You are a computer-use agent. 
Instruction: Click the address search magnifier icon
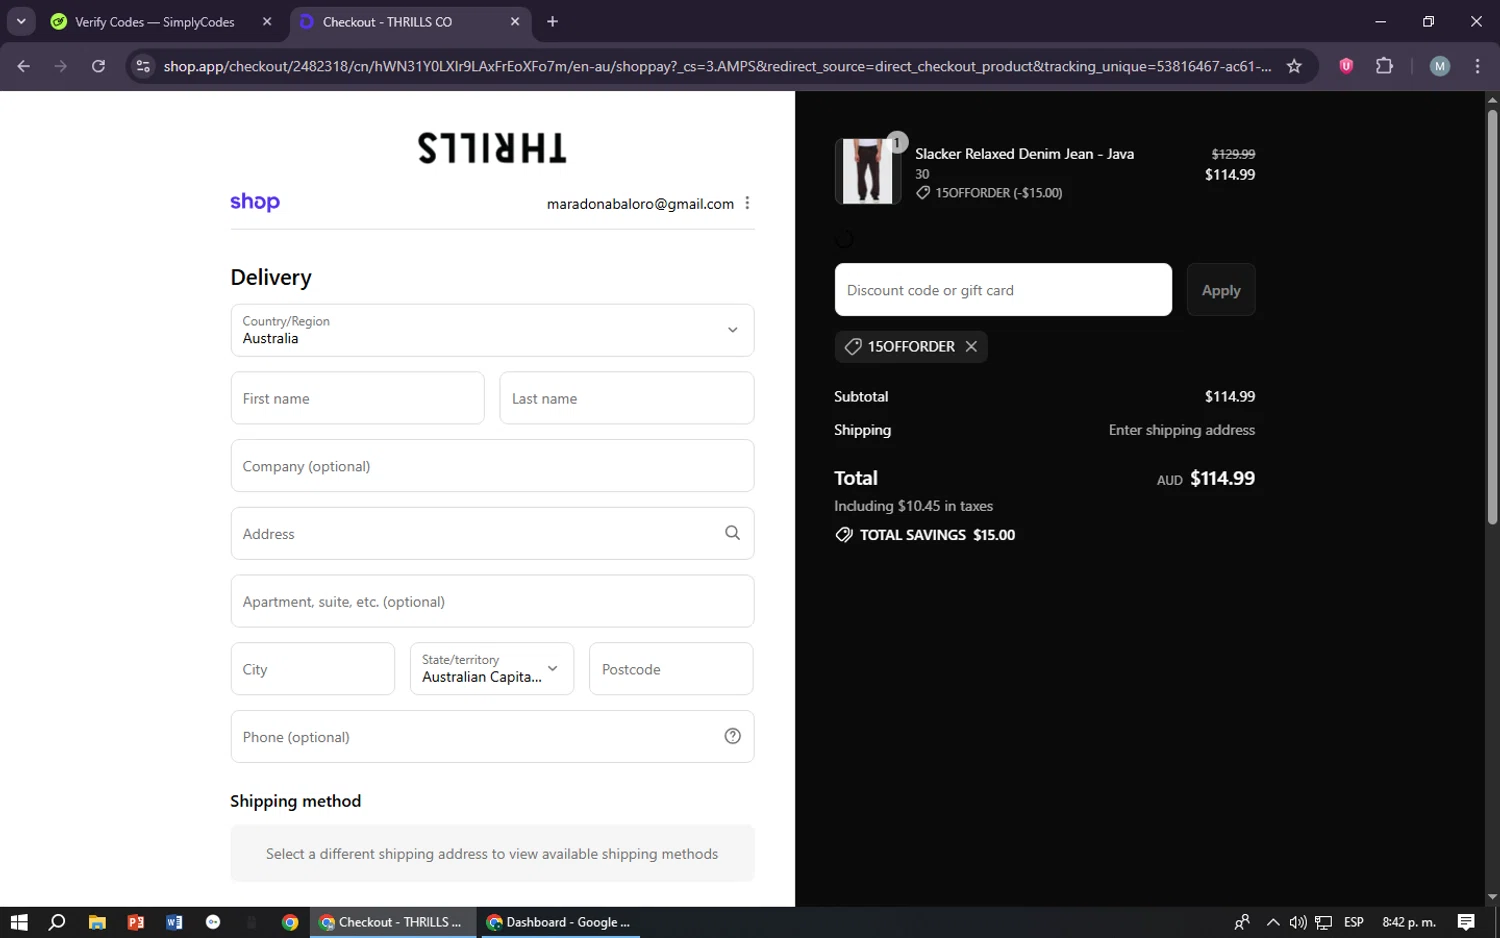732,533
